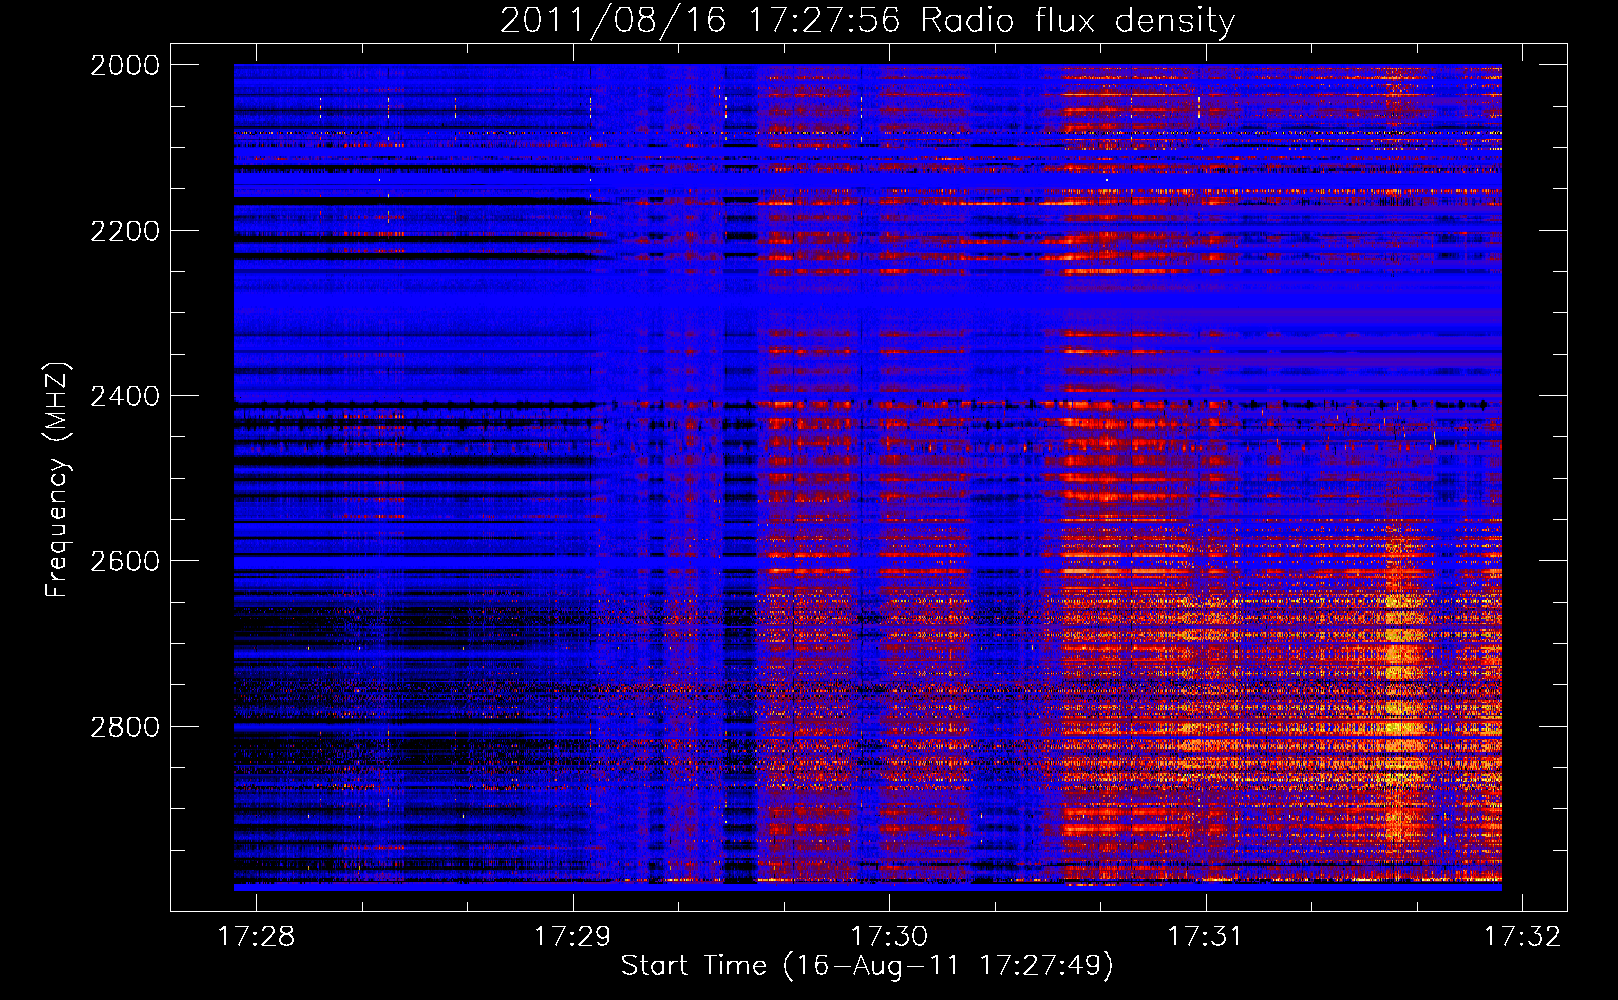Click the 'Start Time (16-Aug-11 17:27:49)' label
This screenshot has height=1000, width=1618.
point(867,966)
